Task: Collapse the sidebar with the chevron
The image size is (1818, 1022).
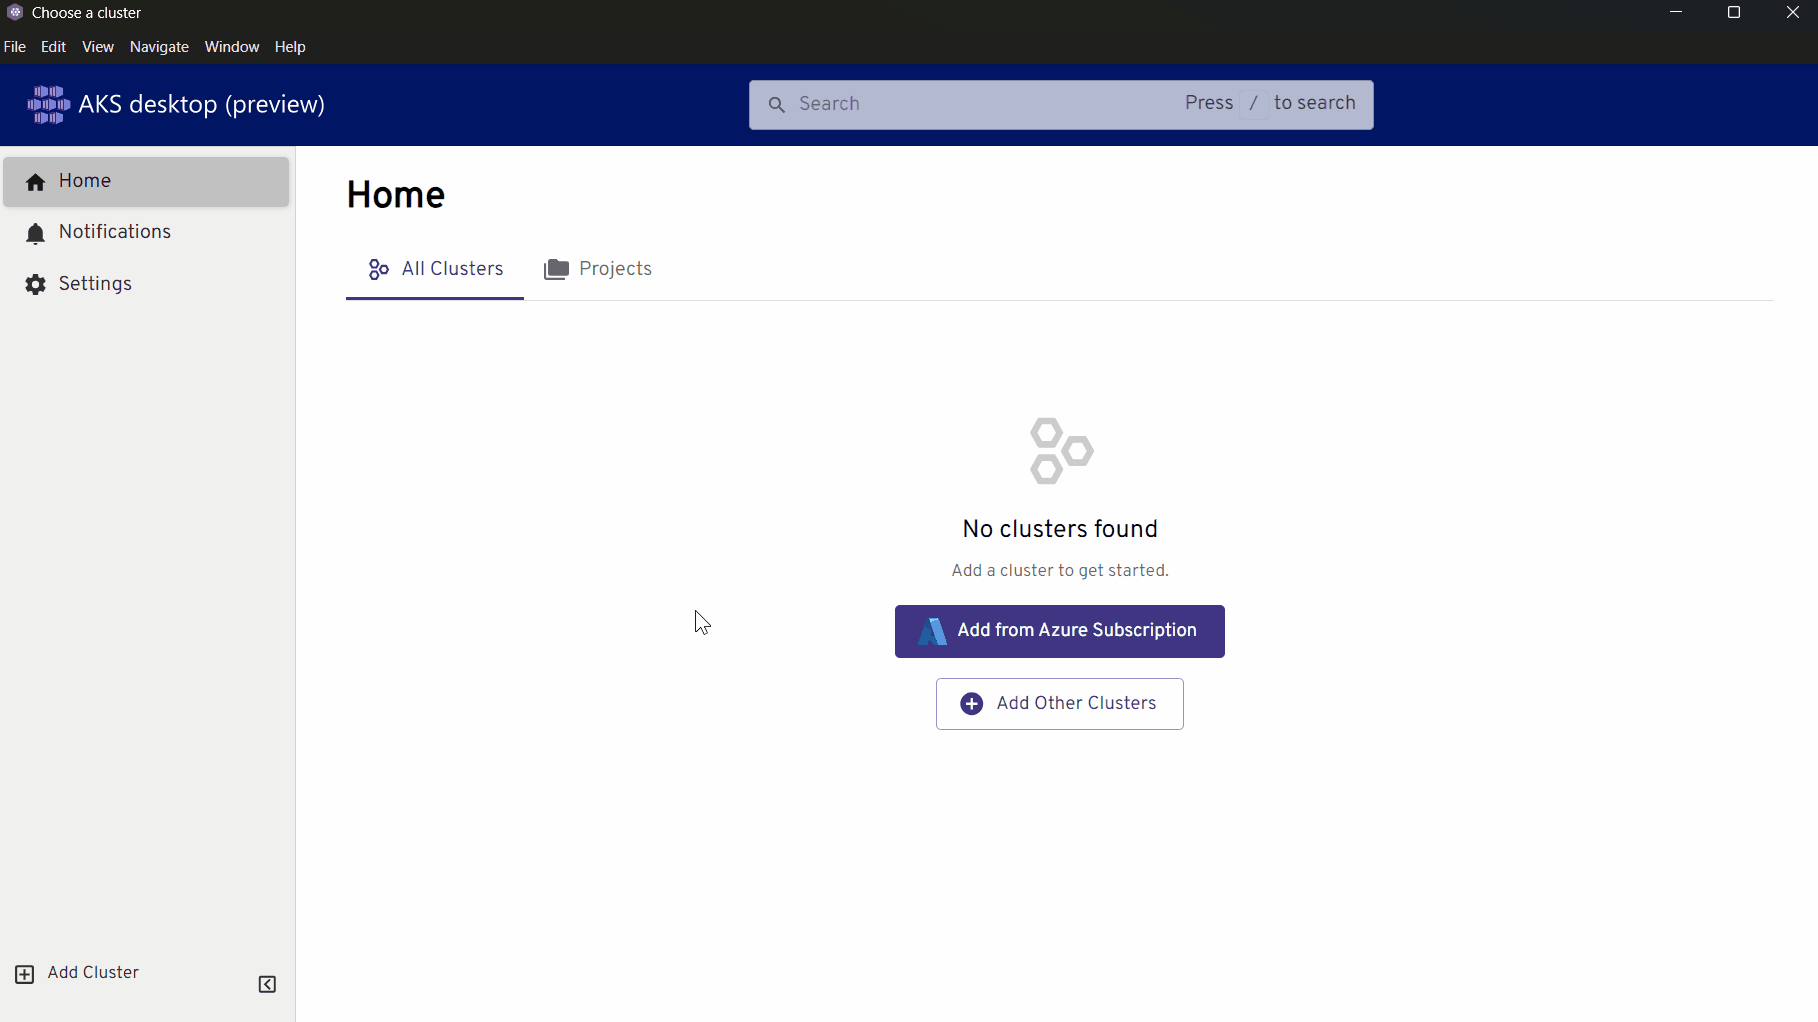Action: [266, 985]
